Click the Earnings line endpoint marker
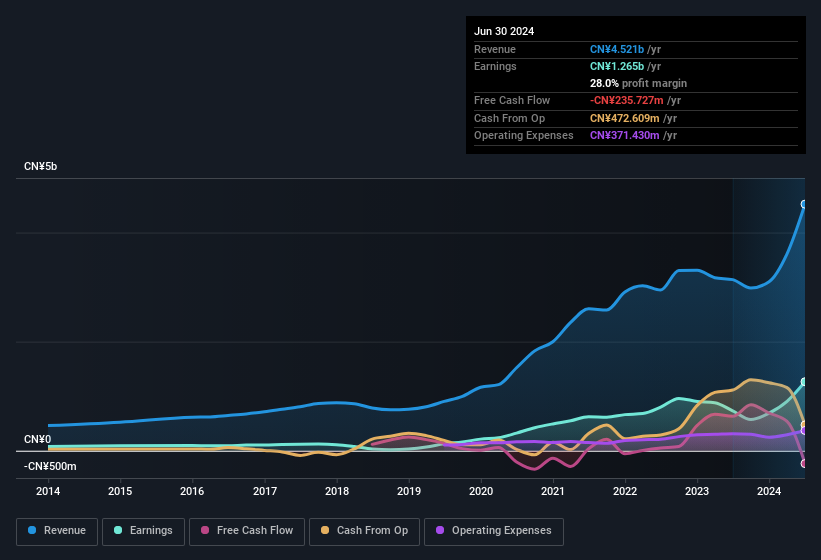This screenshot has width=821, height=560. 804,382
